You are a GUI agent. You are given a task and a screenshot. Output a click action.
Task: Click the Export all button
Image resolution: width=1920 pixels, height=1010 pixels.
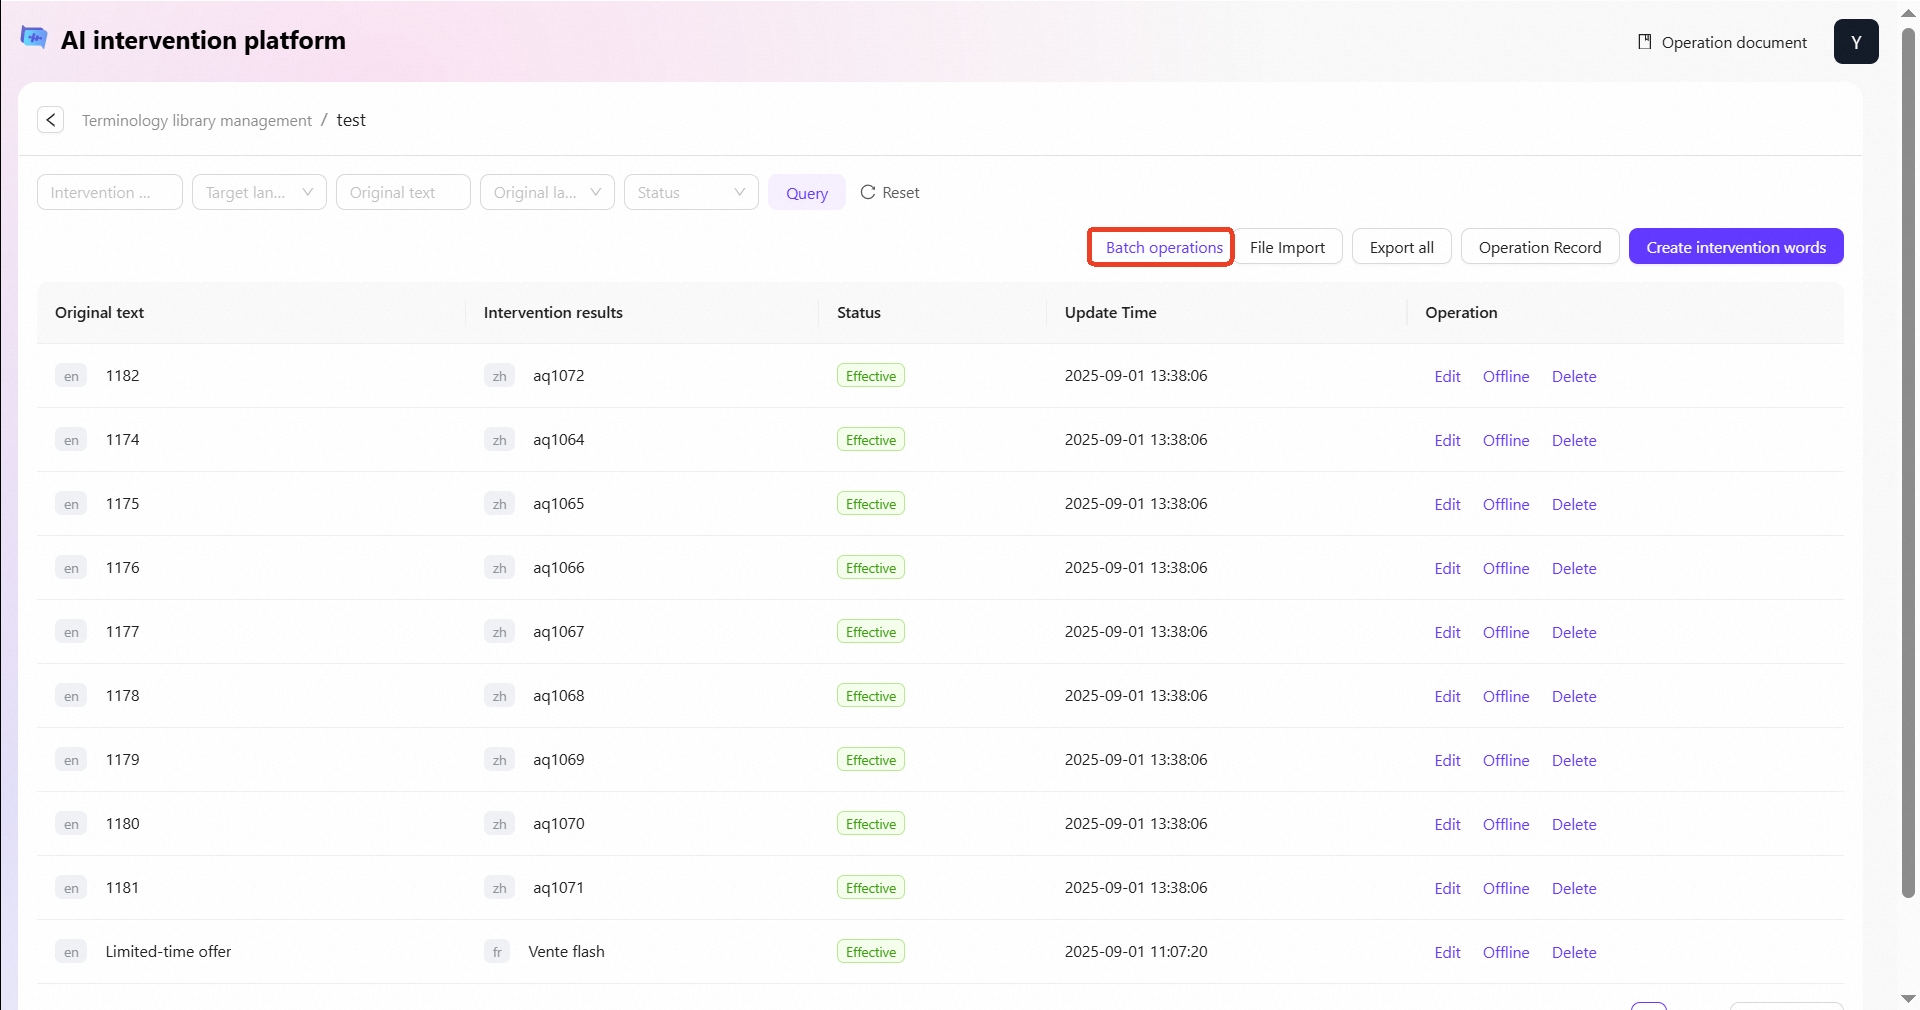(x=1401, y=247)
